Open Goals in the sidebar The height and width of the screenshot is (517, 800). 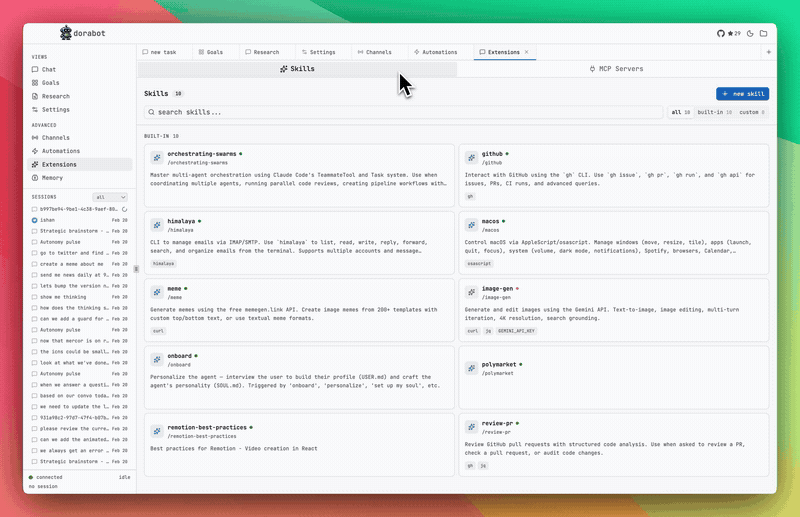(80, 83)
